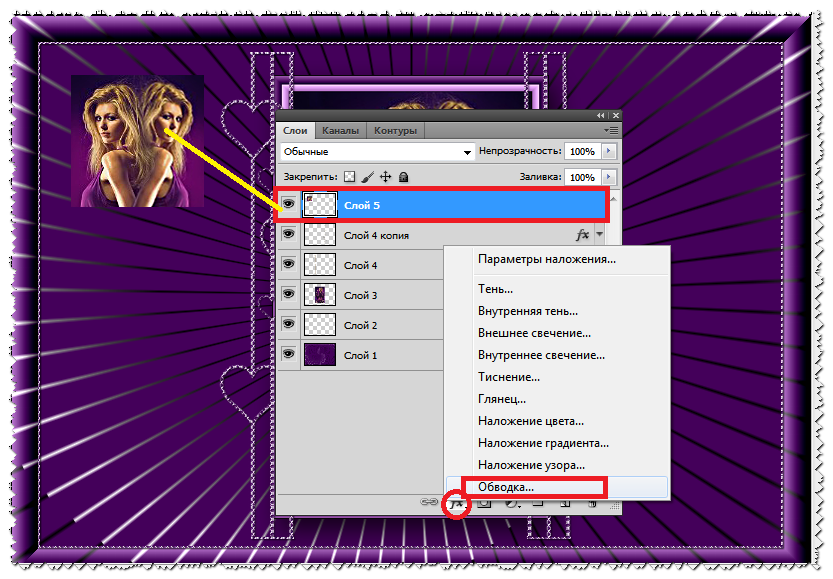
Task: Close the Layers panel with the X
Action: click(616, 115)
